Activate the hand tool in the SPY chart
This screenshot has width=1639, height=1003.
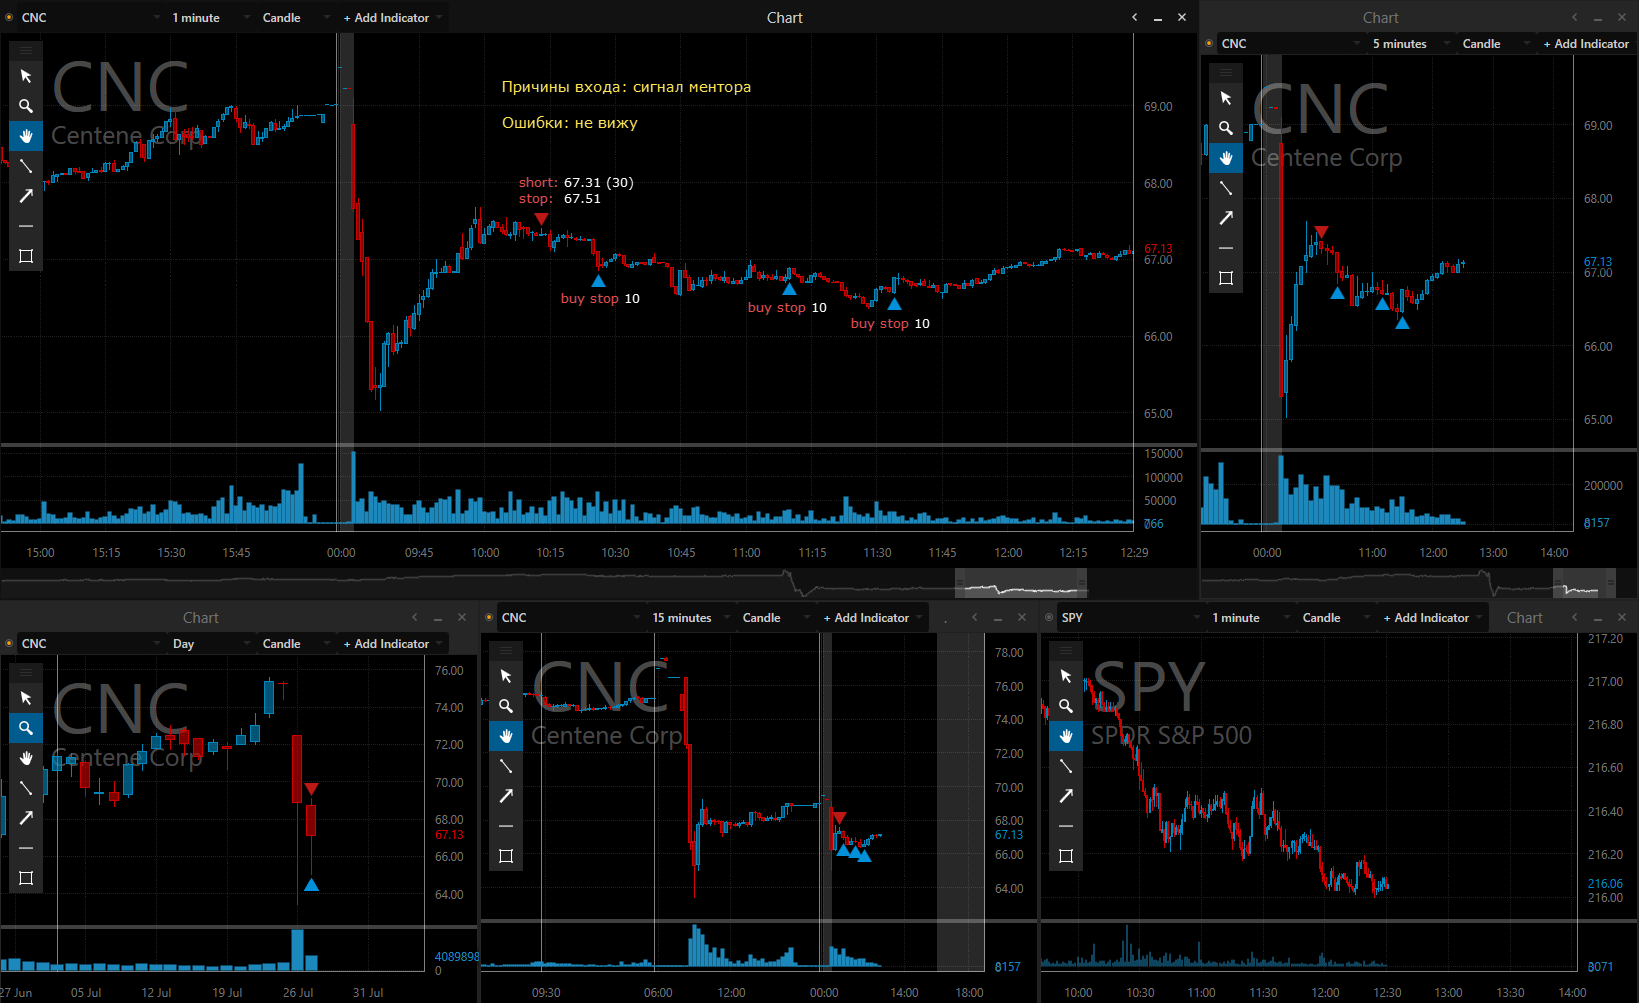tap(1066, 736)
